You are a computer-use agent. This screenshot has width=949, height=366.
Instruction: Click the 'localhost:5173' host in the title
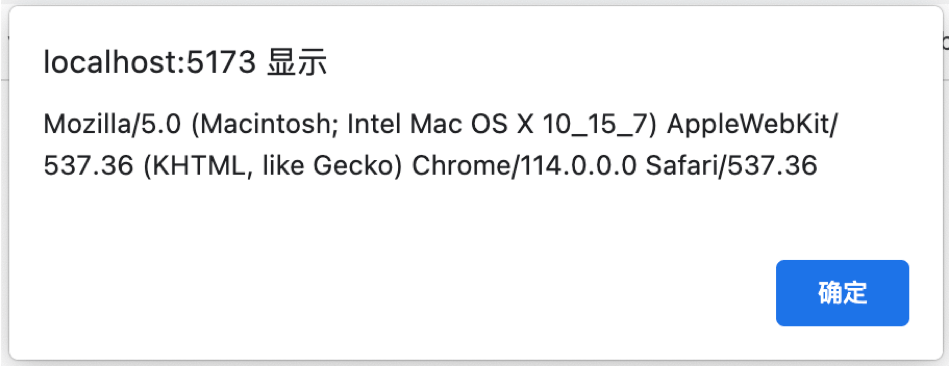[149, 63]
